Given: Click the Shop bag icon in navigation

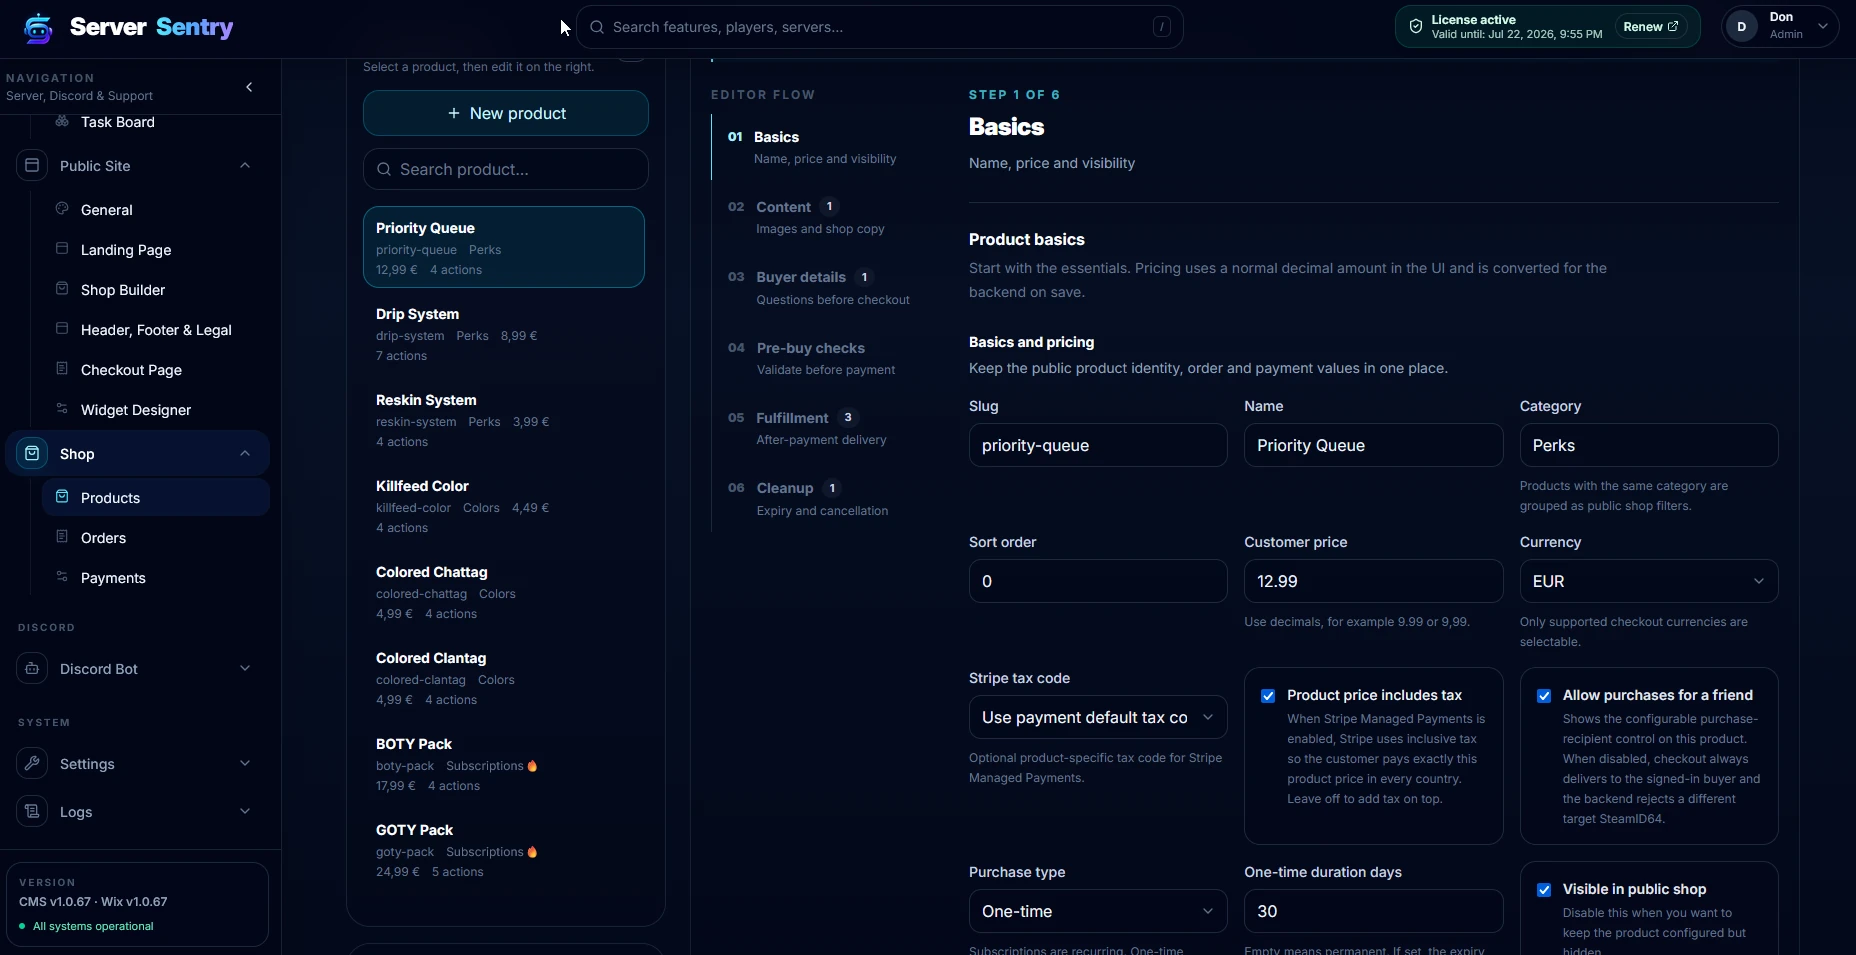Looking at the screenshot, I should coord(32,453).
